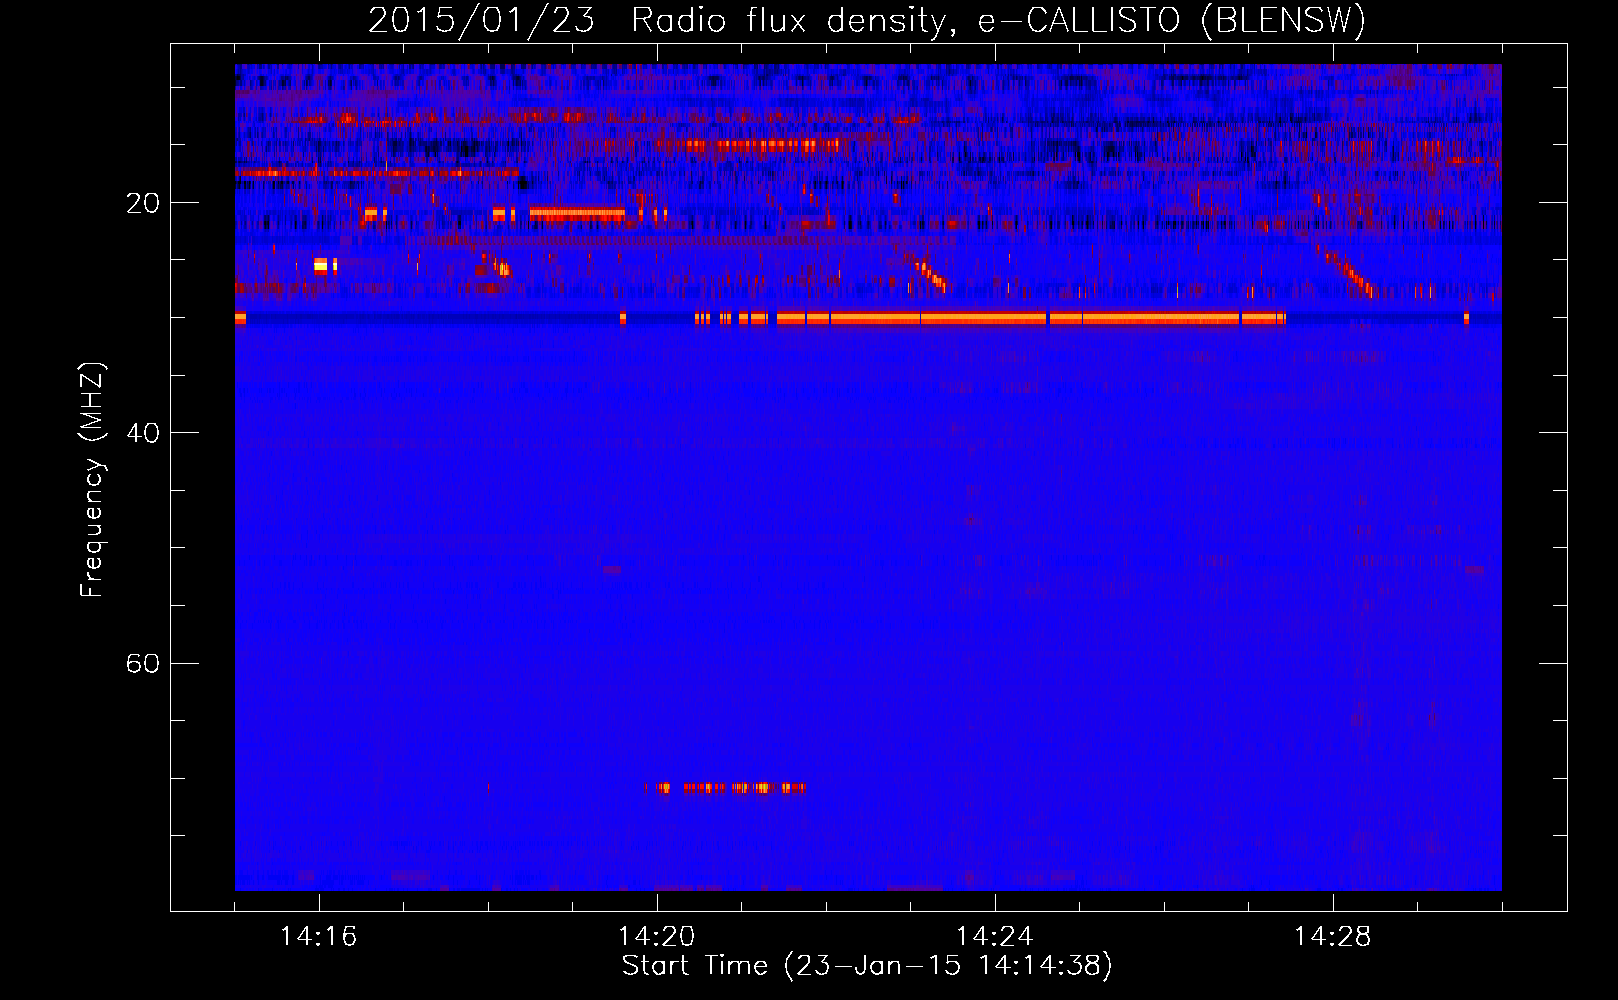Click the 14:16 time tick label
The width and height of the screenshot is (1618, 1000).
click(x=318, y=937)
